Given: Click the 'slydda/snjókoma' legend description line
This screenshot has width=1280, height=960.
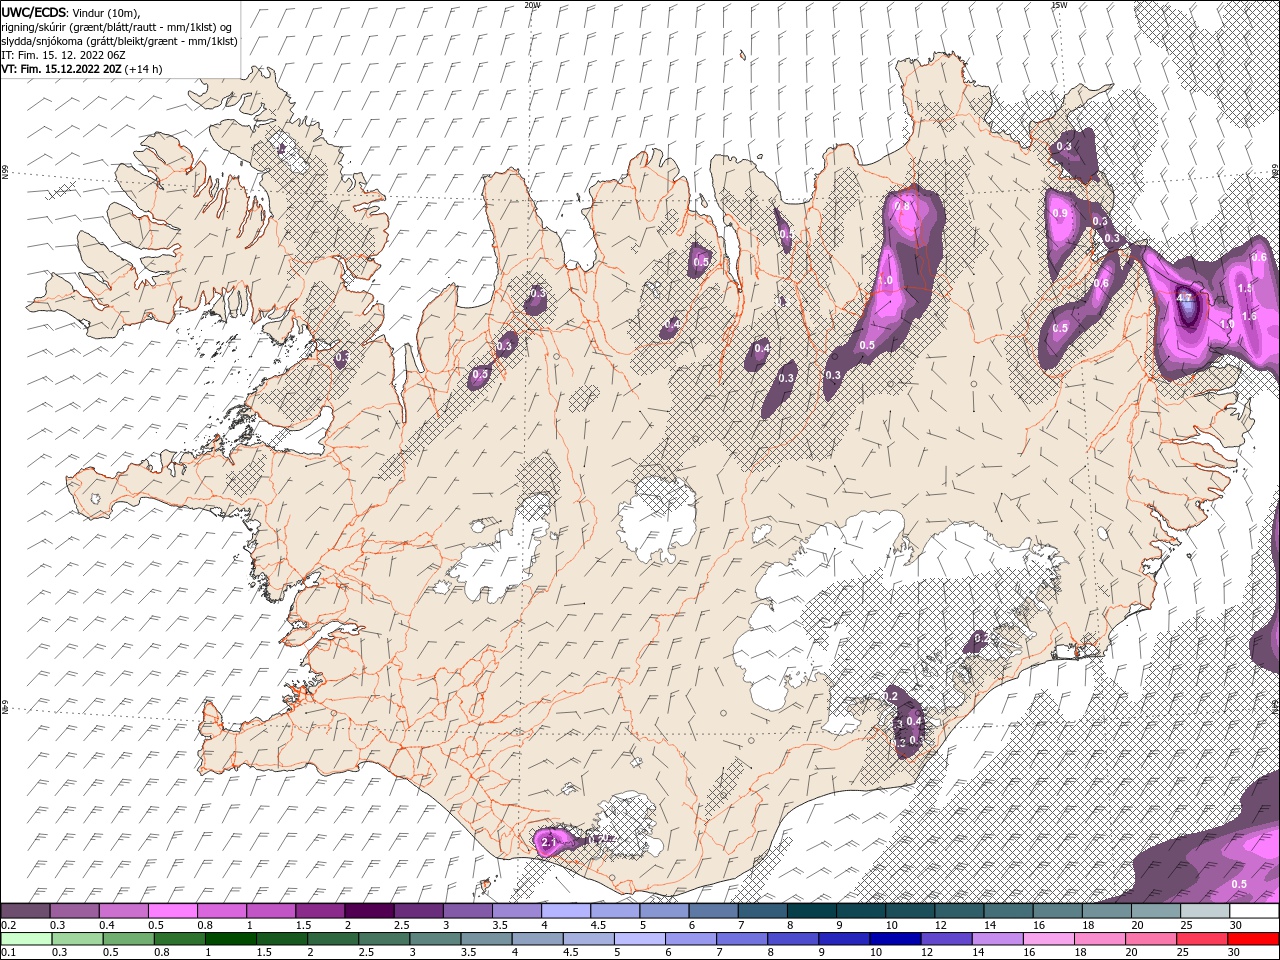Looking at the screenshot, I should point(119,41).
